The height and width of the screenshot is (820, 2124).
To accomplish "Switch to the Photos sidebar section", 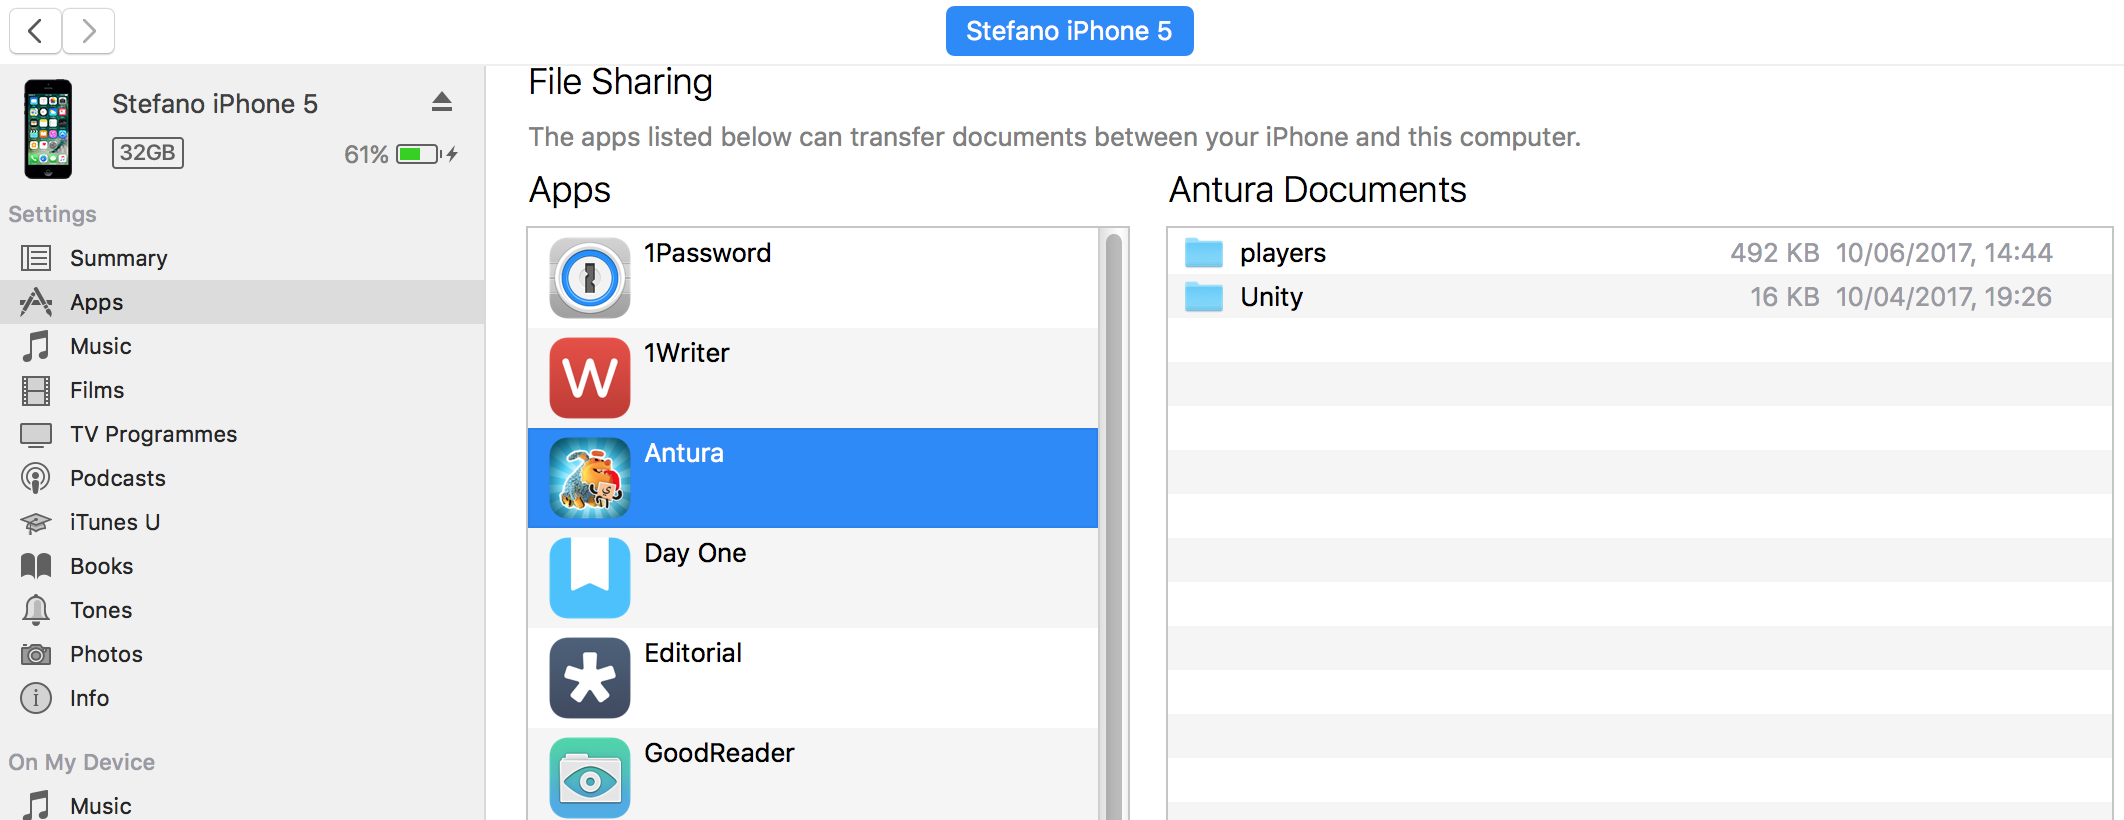I will [x=106, y=654].
